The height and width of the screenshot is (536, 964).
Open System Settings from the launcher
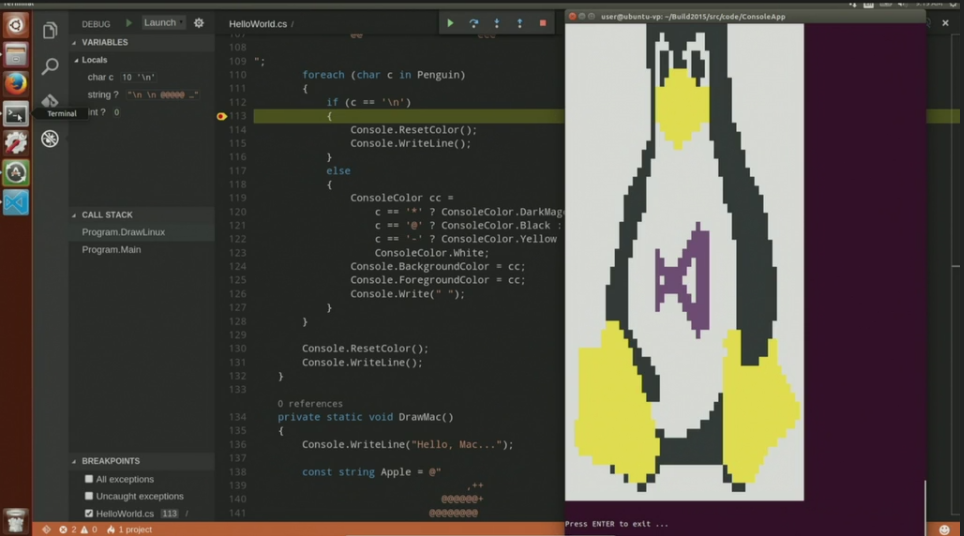click(x=16, y=143)
